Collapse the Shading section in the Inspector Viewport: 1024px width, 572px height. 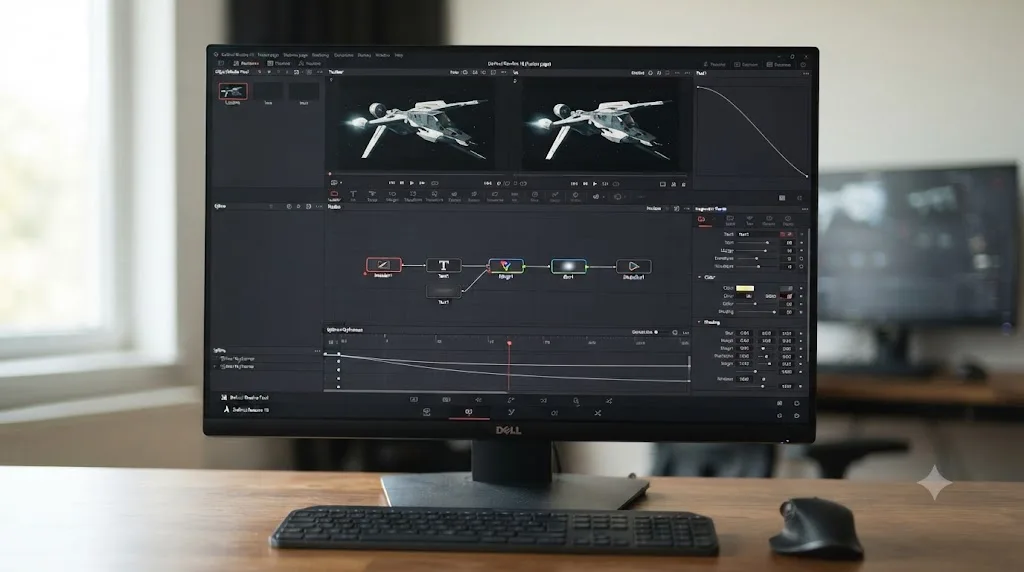pyautogui.click(x=699, y=322)
